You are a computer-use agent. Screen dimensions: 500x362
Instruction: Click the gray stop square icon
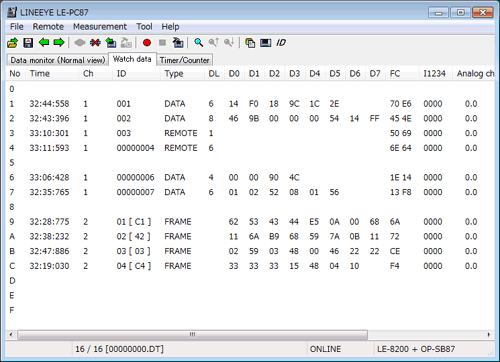[162, 43]
